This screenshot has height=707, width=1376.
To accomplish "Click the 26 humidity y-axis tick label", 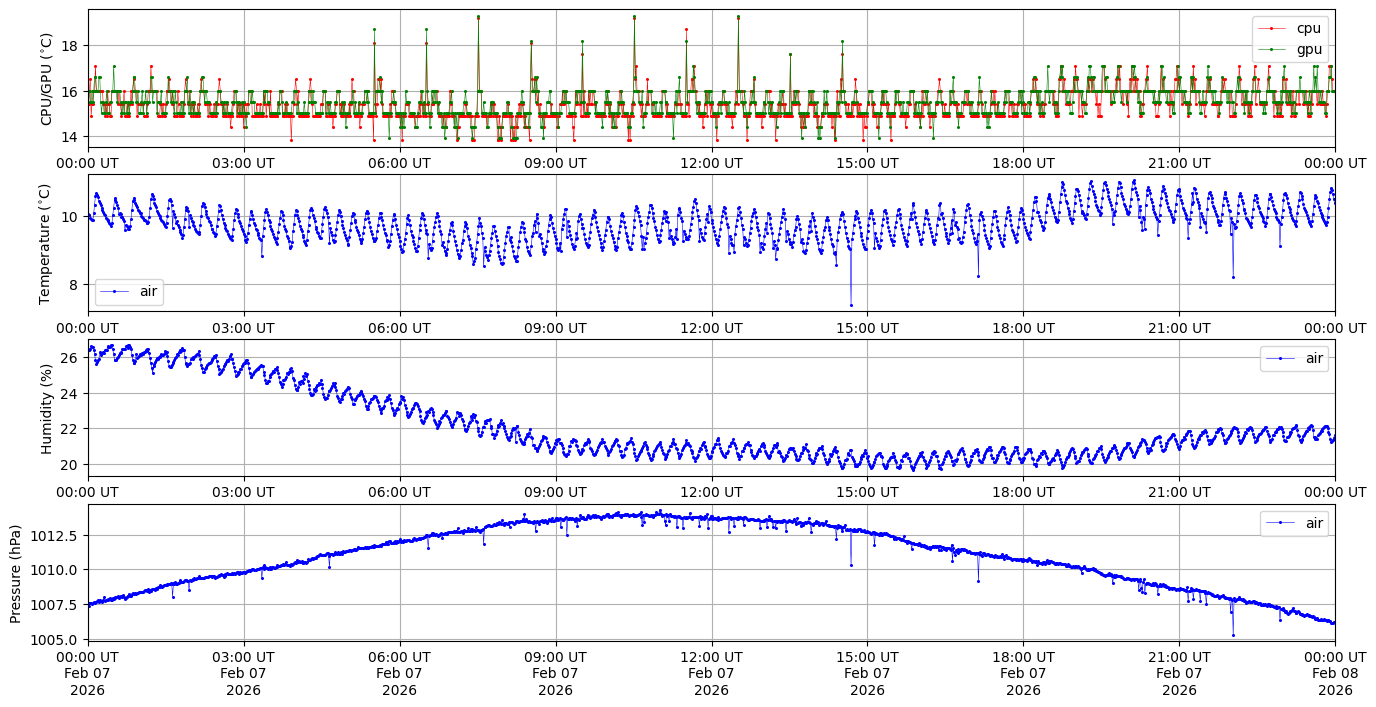I will pos(70,358).
